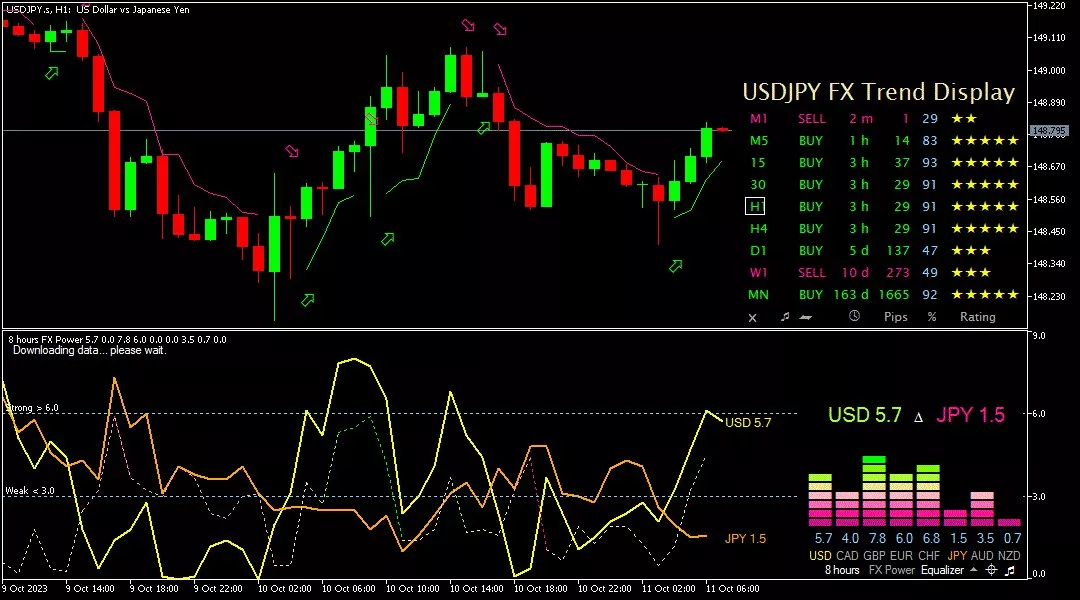Switch to the M5 timeframe row
This screenshot has width=1080, height=600.
pos(757,141)
